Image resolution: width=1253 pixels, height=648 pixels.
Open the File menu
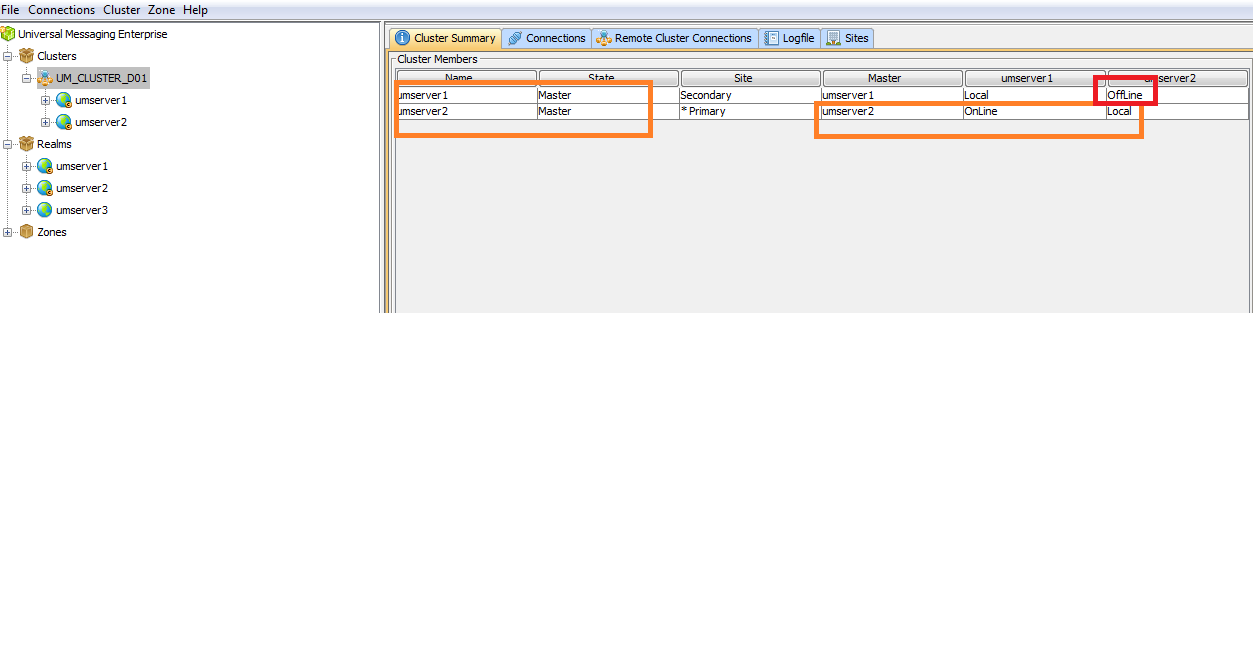(x=10, y=10)
